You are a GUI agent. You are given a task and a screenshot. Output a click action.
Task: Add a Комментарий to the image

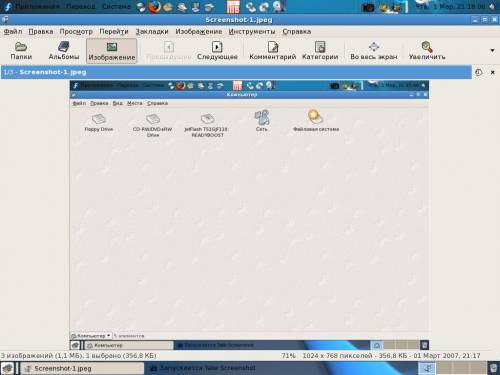coord(273,51)
